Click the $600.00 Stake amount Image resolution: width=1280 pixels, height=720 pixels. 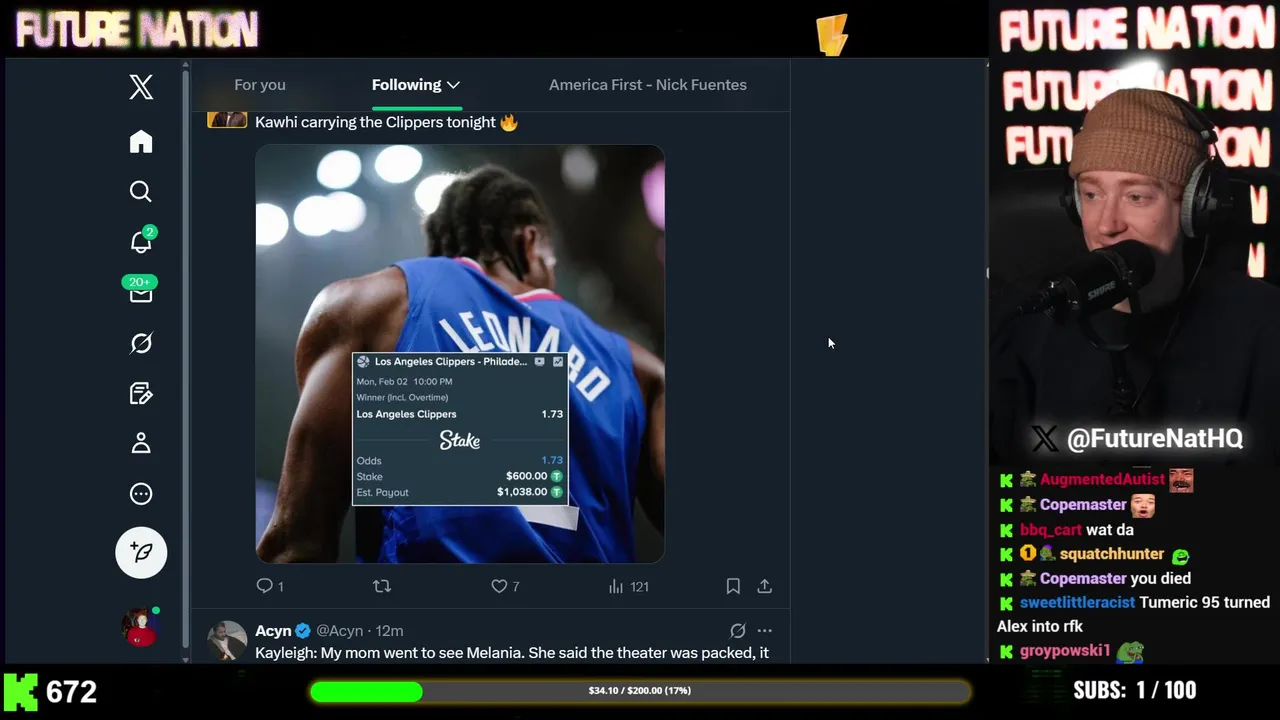(526, 476)
